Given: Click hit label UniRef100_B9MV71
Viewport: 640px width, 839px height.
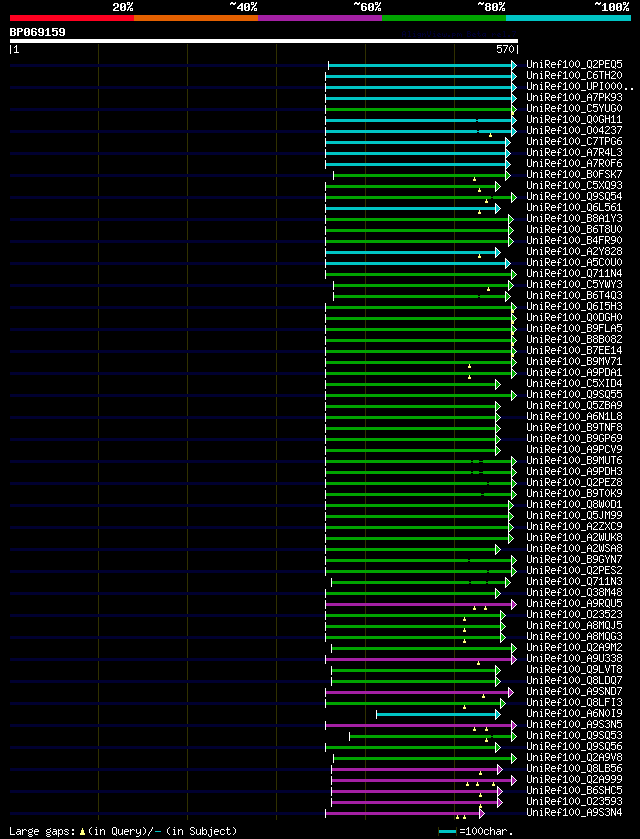Looking at the screenshot, I should pos(574,361).
